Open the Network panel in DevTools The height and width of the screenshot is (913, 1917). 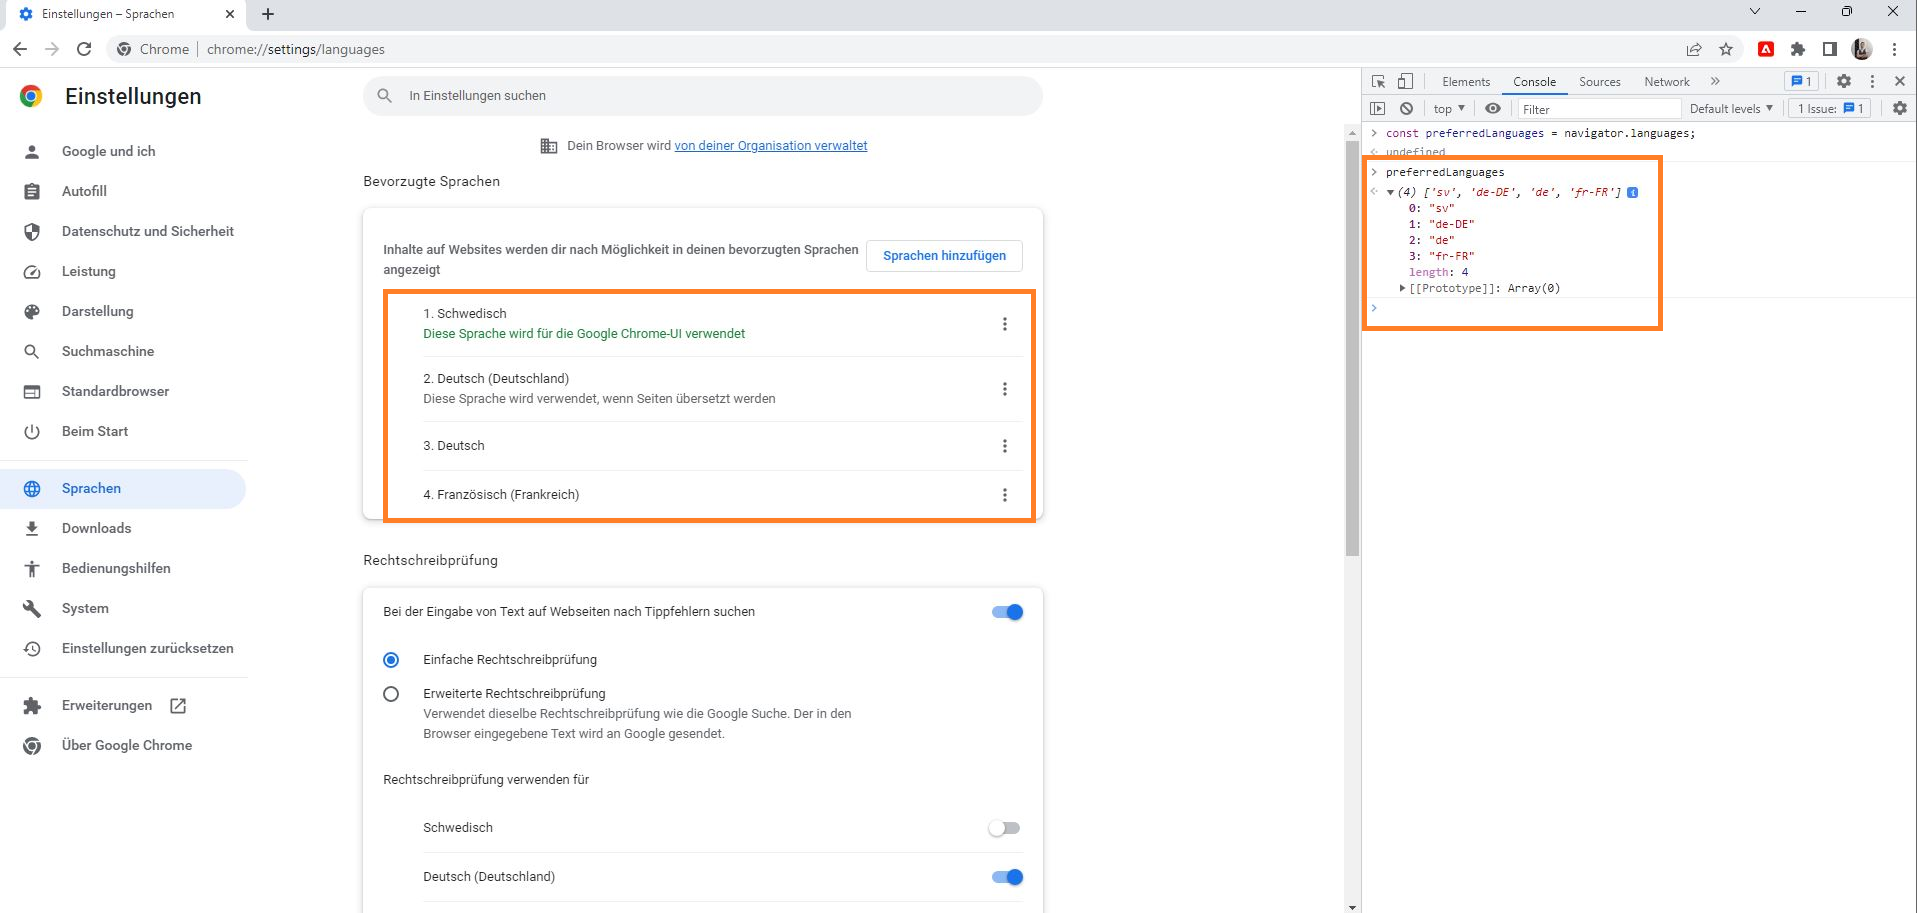(1665, 81)
